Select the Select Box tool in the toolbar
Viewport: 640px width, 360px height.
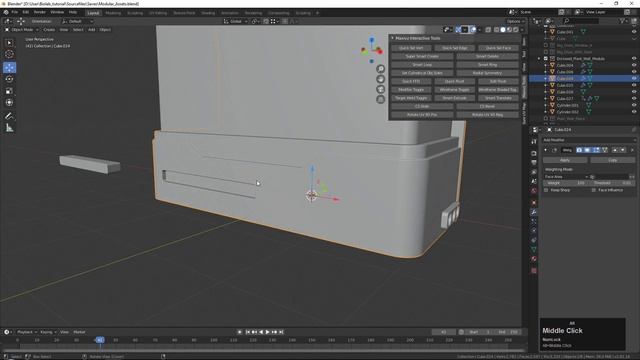pyautogui.click(x=9, y=43)
